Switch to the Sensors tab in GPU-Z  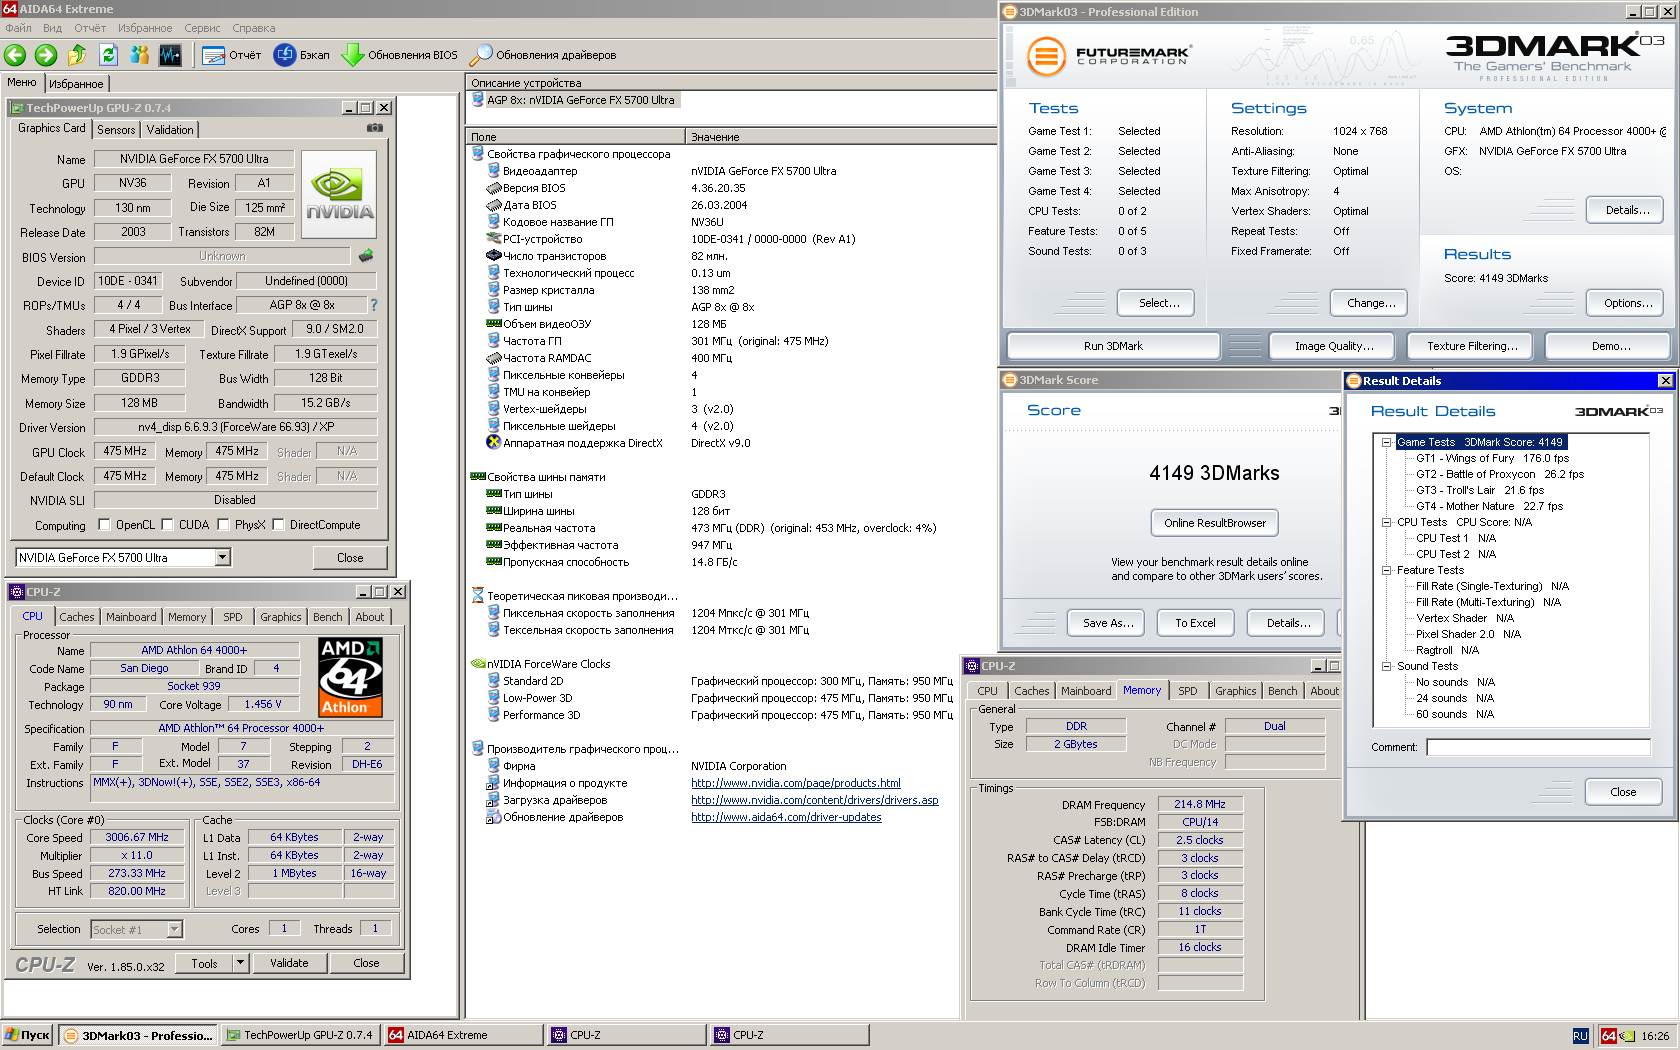point(116,130)
